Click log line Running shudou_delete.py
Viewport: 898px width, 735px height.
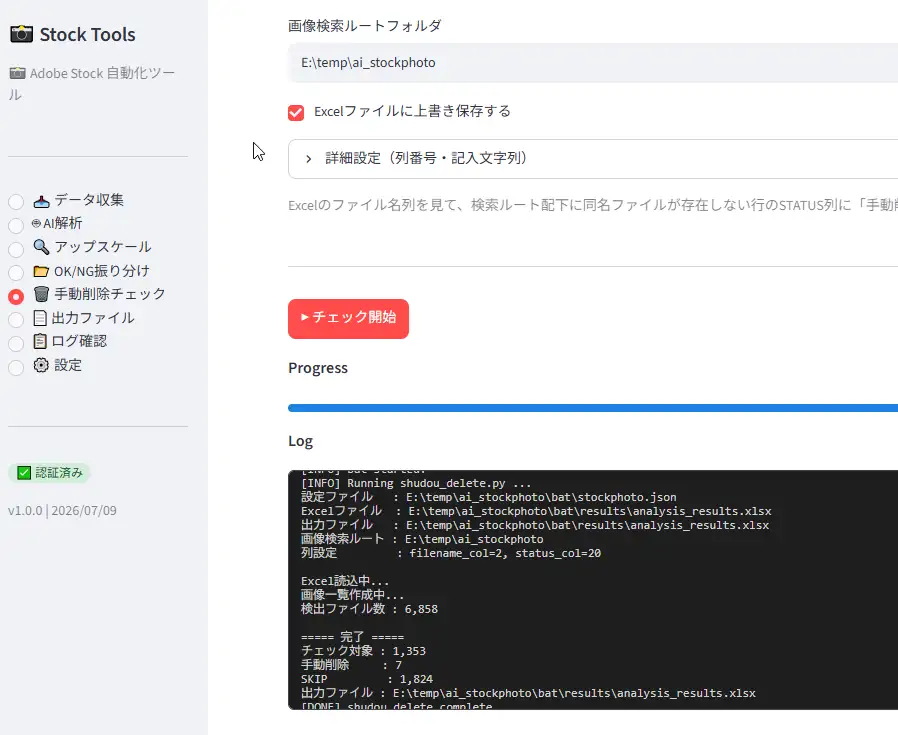[x=416, y=483]
